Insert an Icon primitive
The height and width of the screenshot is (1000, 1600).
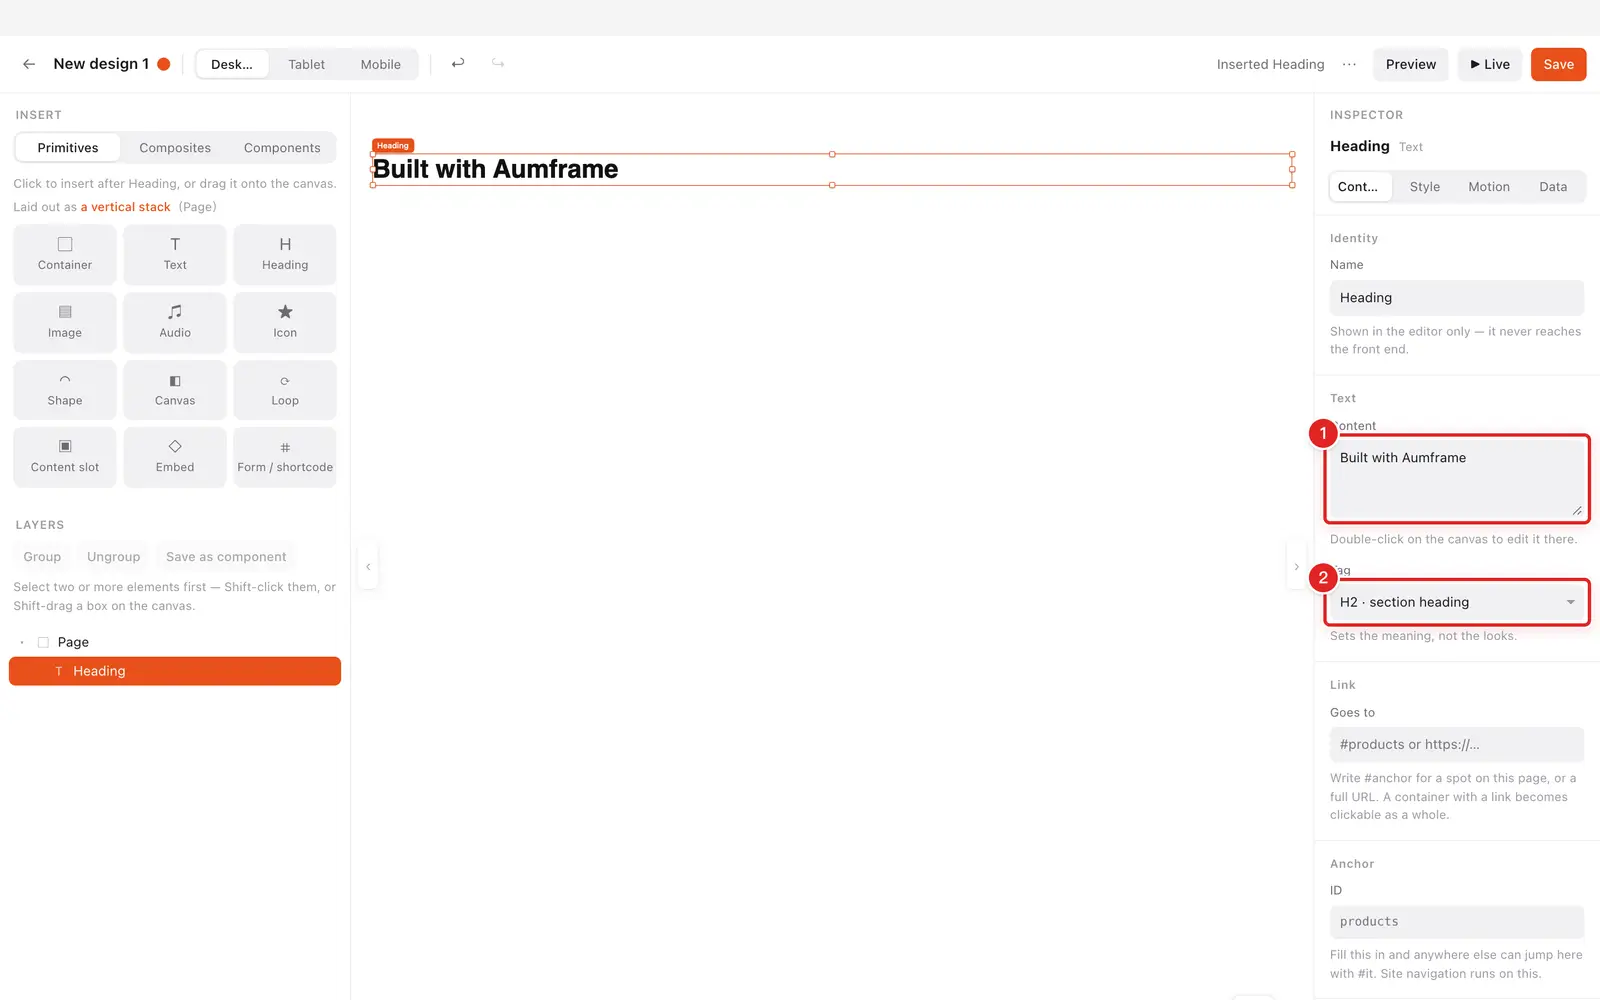coord(285,322)
